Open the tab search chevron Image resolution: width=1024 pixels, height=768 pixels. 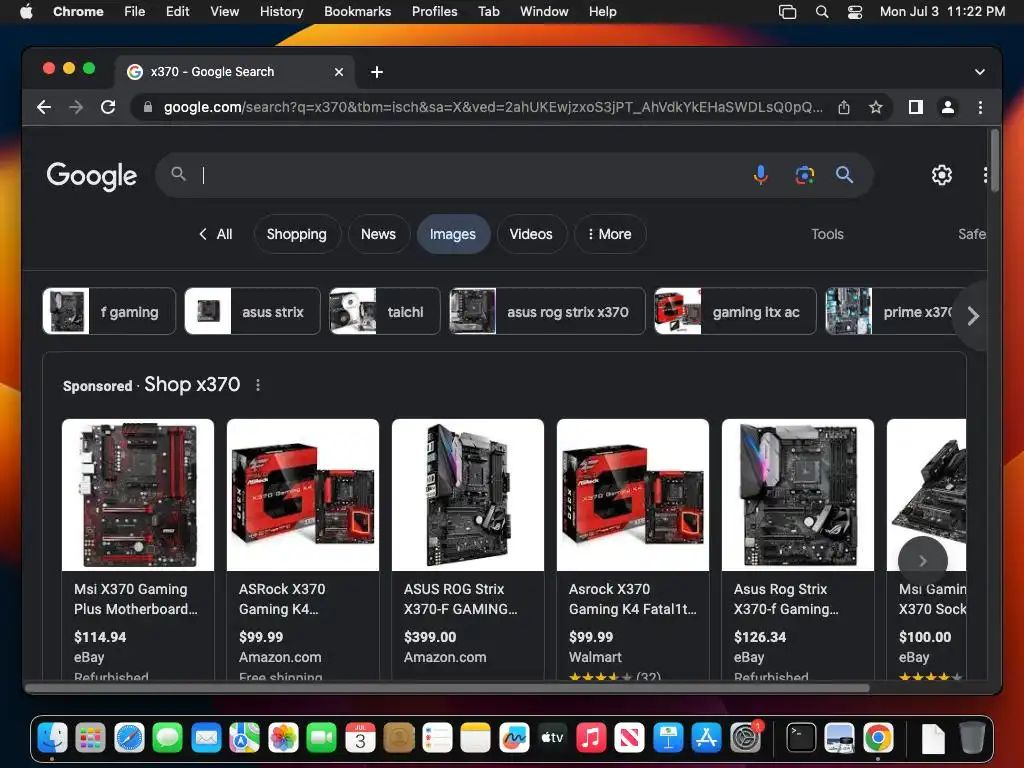click(x=980, y=72)
